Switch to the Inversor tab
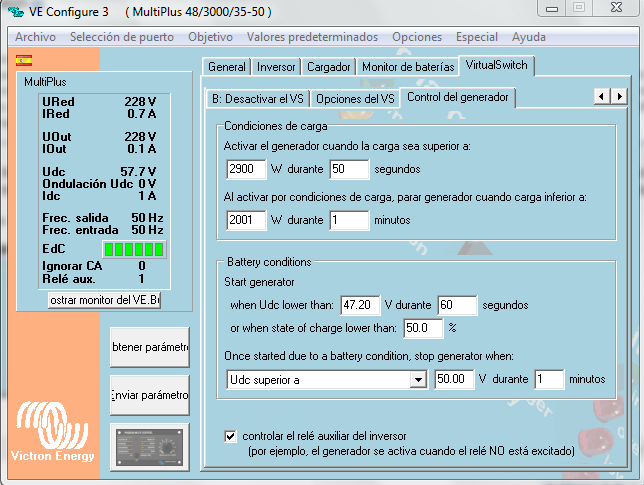Image resolution: width=644 pixels, height=485 pixels. point(276,67)
